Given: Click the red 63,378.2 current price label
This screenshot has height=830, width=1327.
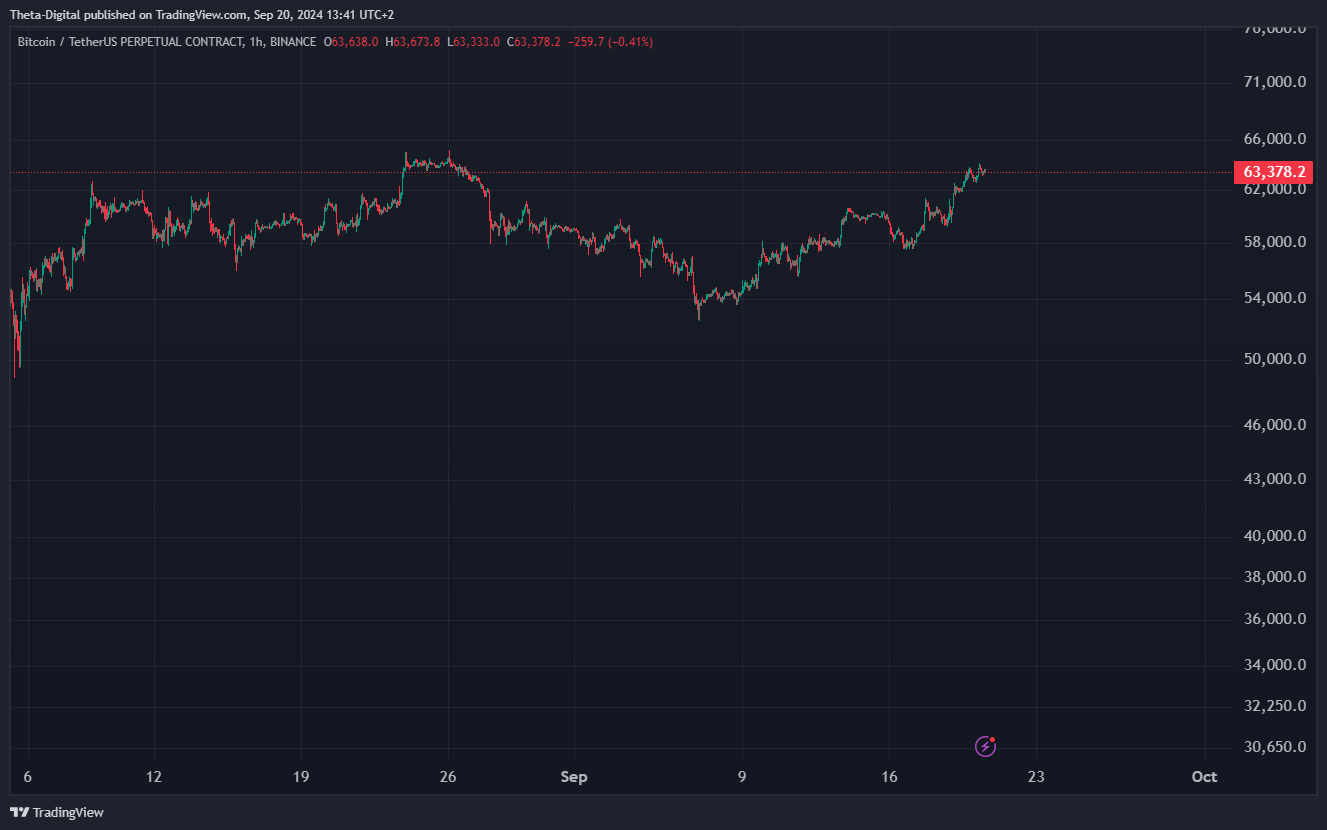Looking at the screenshot, I should click(x=1275, y=172).
